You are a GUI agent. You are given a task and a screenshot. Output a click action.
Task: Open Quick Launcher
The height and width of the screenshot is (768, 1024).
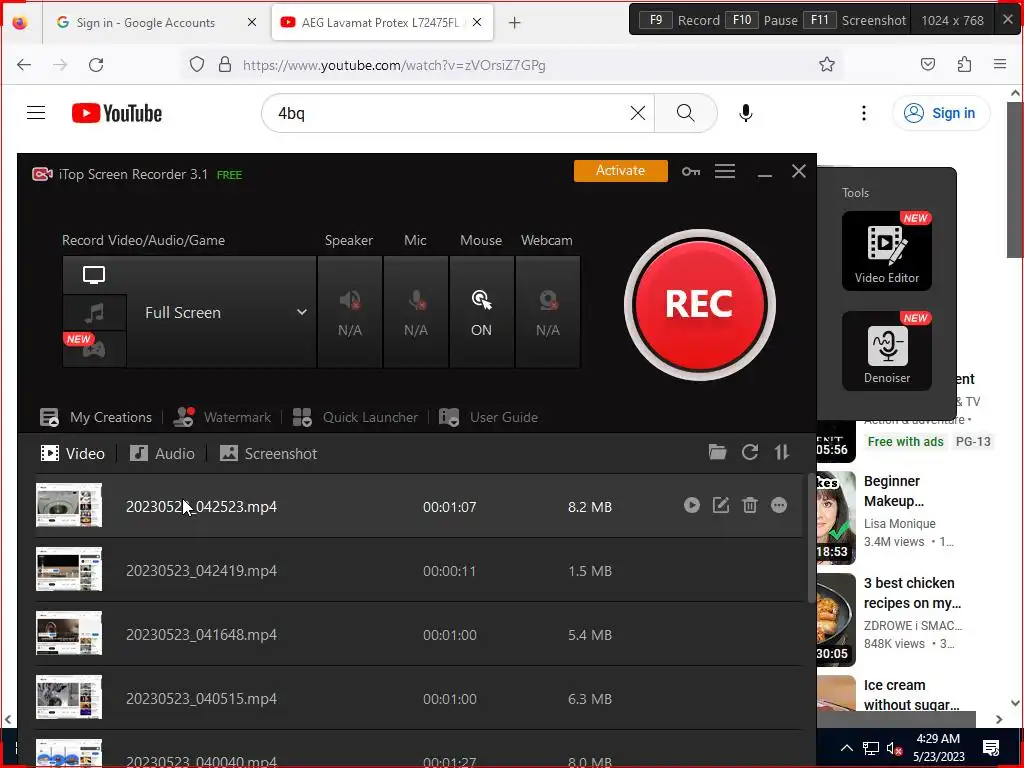355,417
